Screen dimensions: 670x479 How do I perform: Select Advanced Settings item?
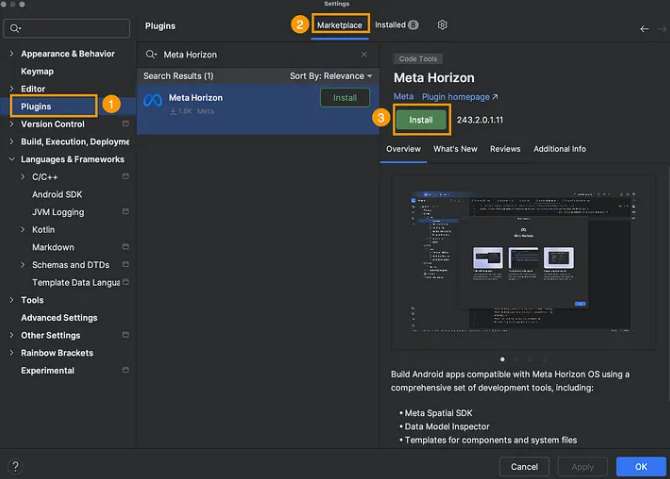coord(59,317)
